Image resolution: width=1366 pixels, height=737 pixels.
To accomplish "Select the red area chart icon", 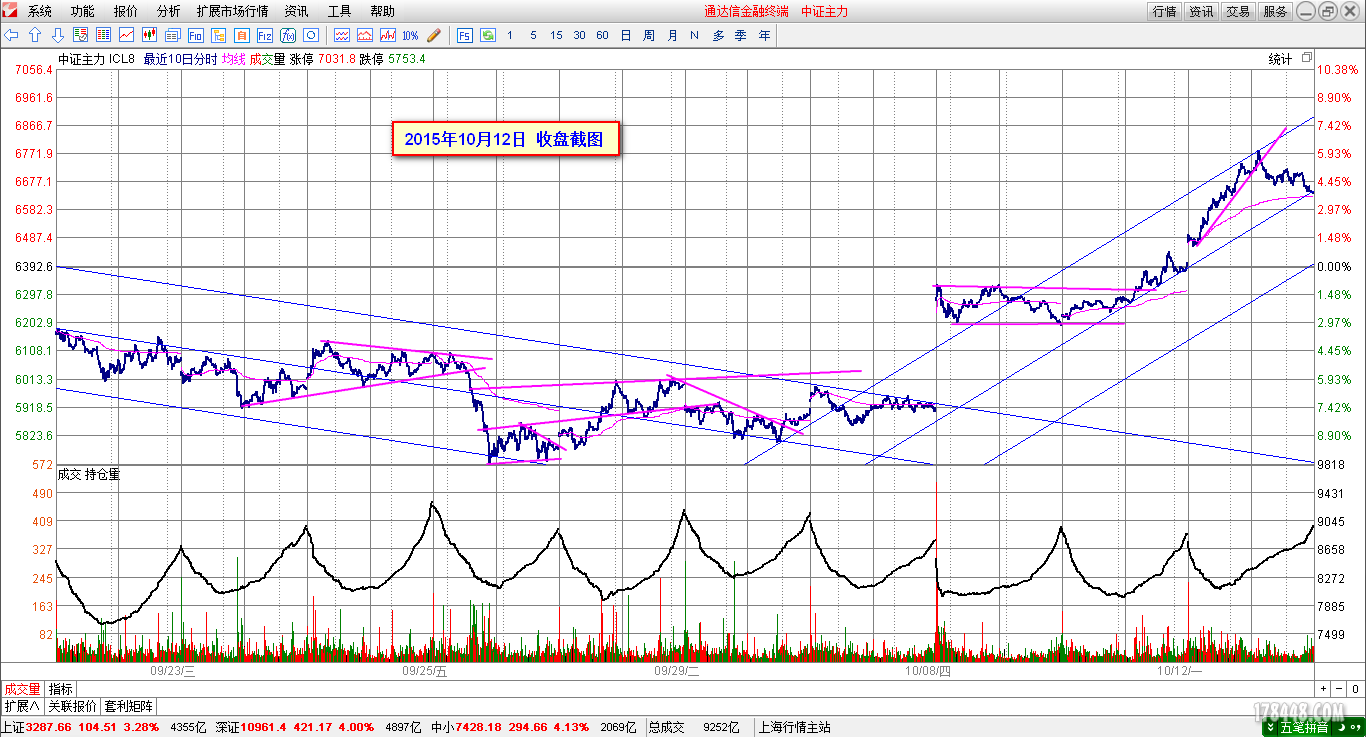I will coord(364,35).
